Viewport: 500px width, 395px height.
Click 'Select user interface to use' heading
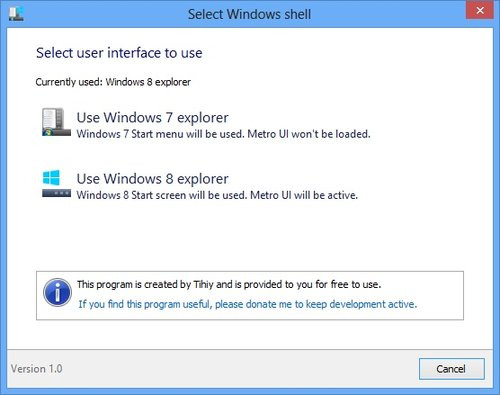(x=119, y=53)
